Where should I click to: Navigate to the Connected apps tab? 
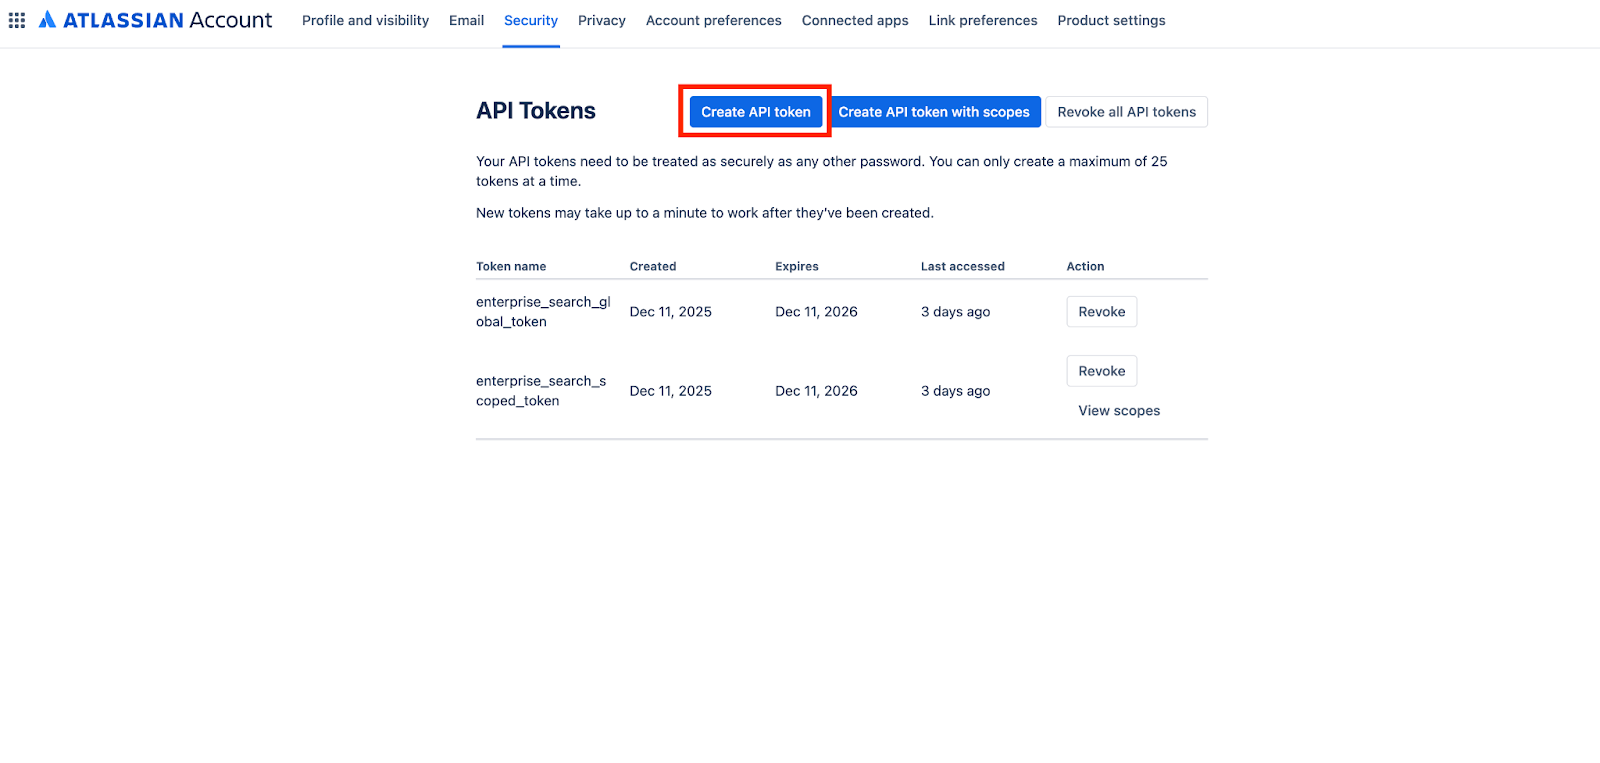(855, 20)
